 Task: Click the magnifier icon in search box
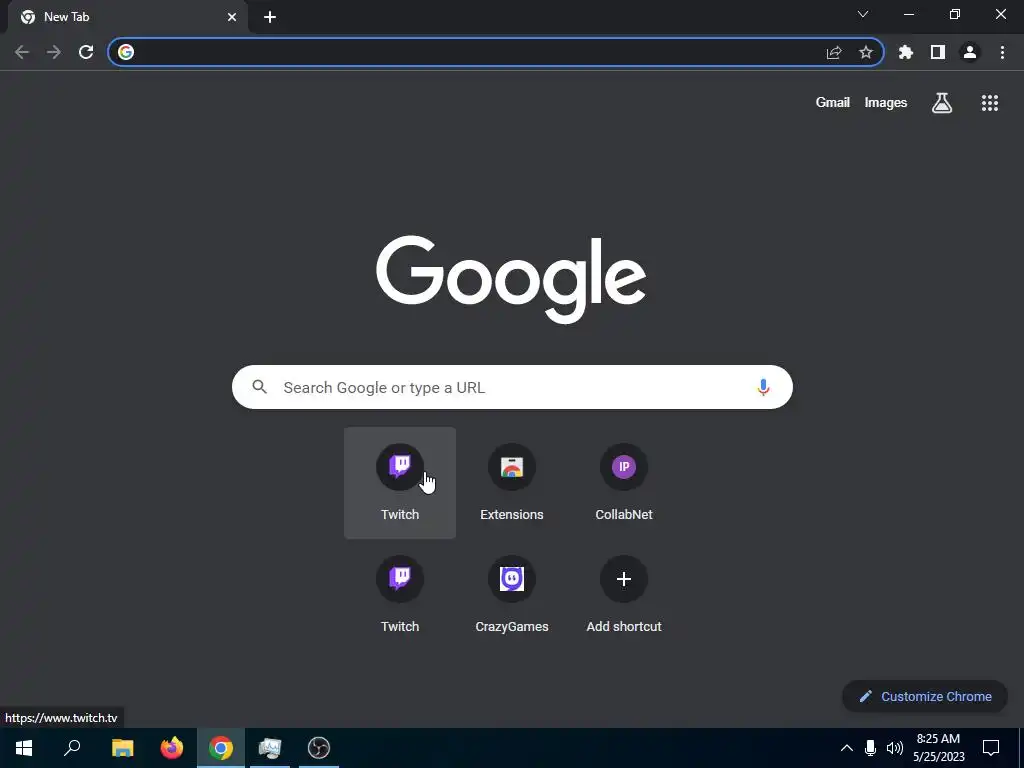(x=259, y=387)
